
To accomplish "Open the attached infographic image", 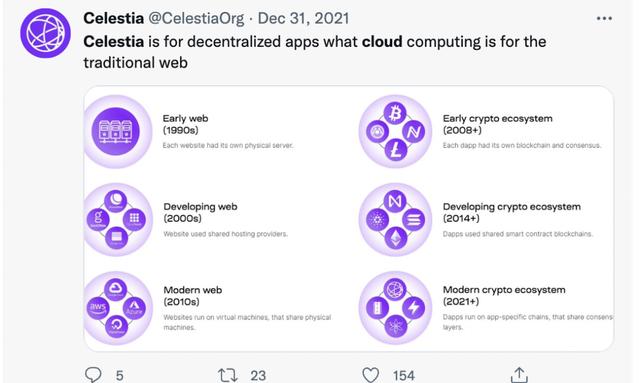I will (349, 218).
